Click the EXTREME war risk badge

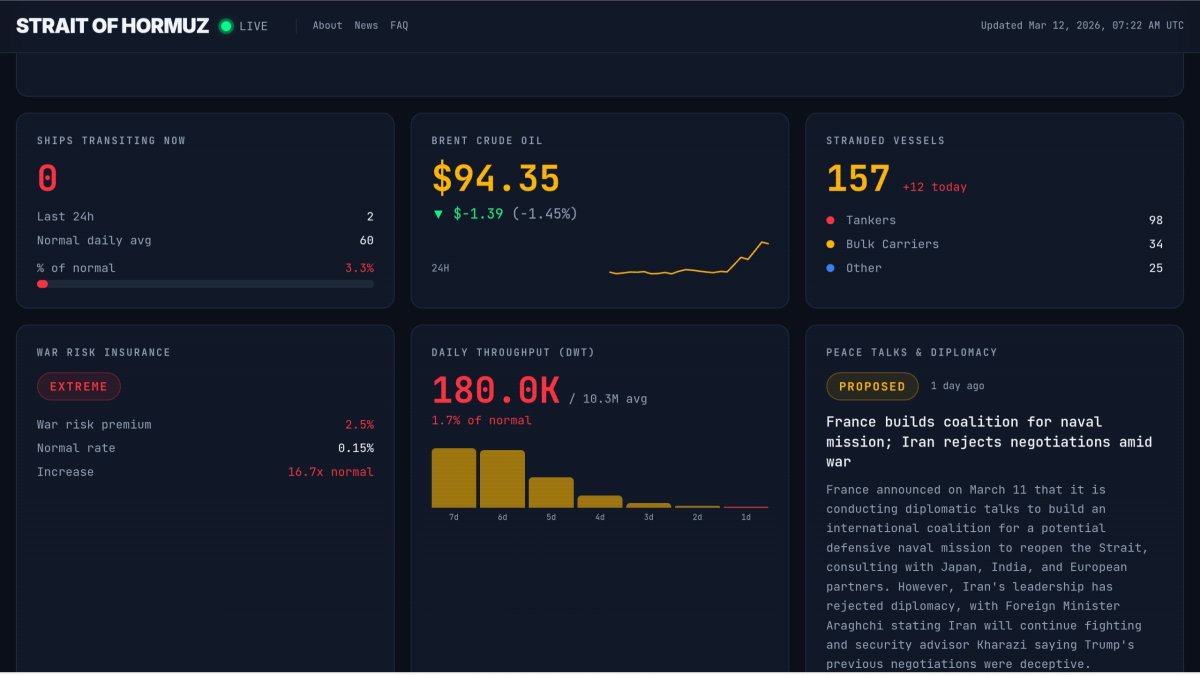(79, 387)
